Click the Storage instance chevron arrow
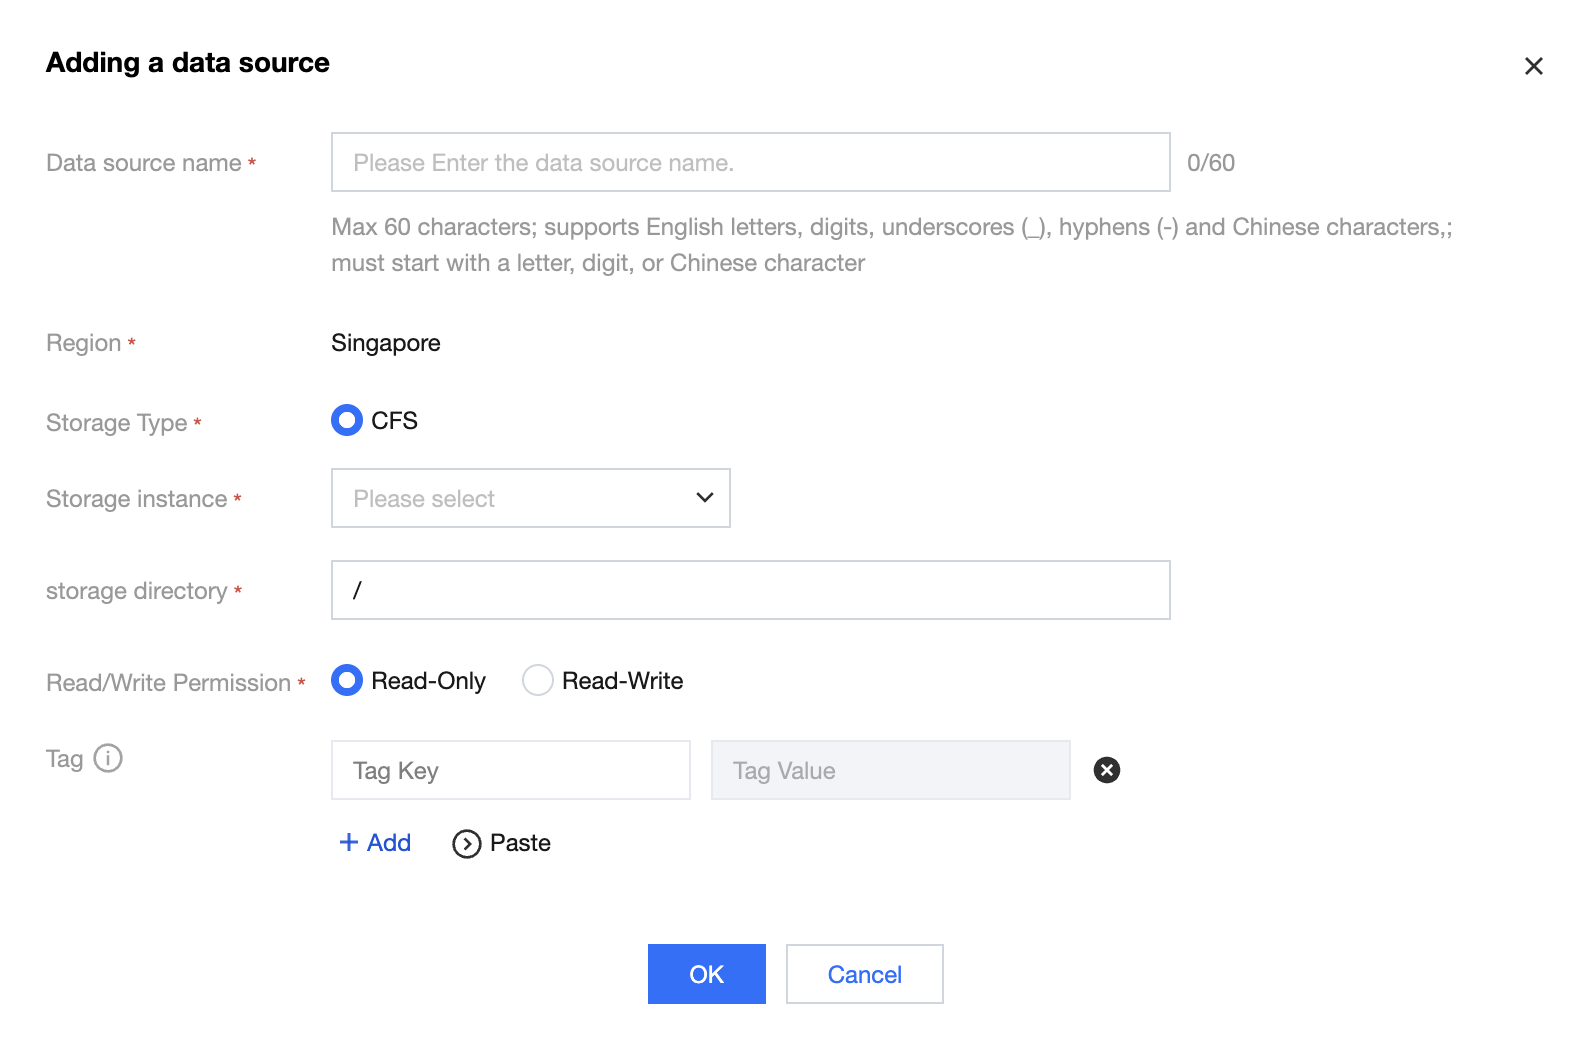 [x=705, y=498]
